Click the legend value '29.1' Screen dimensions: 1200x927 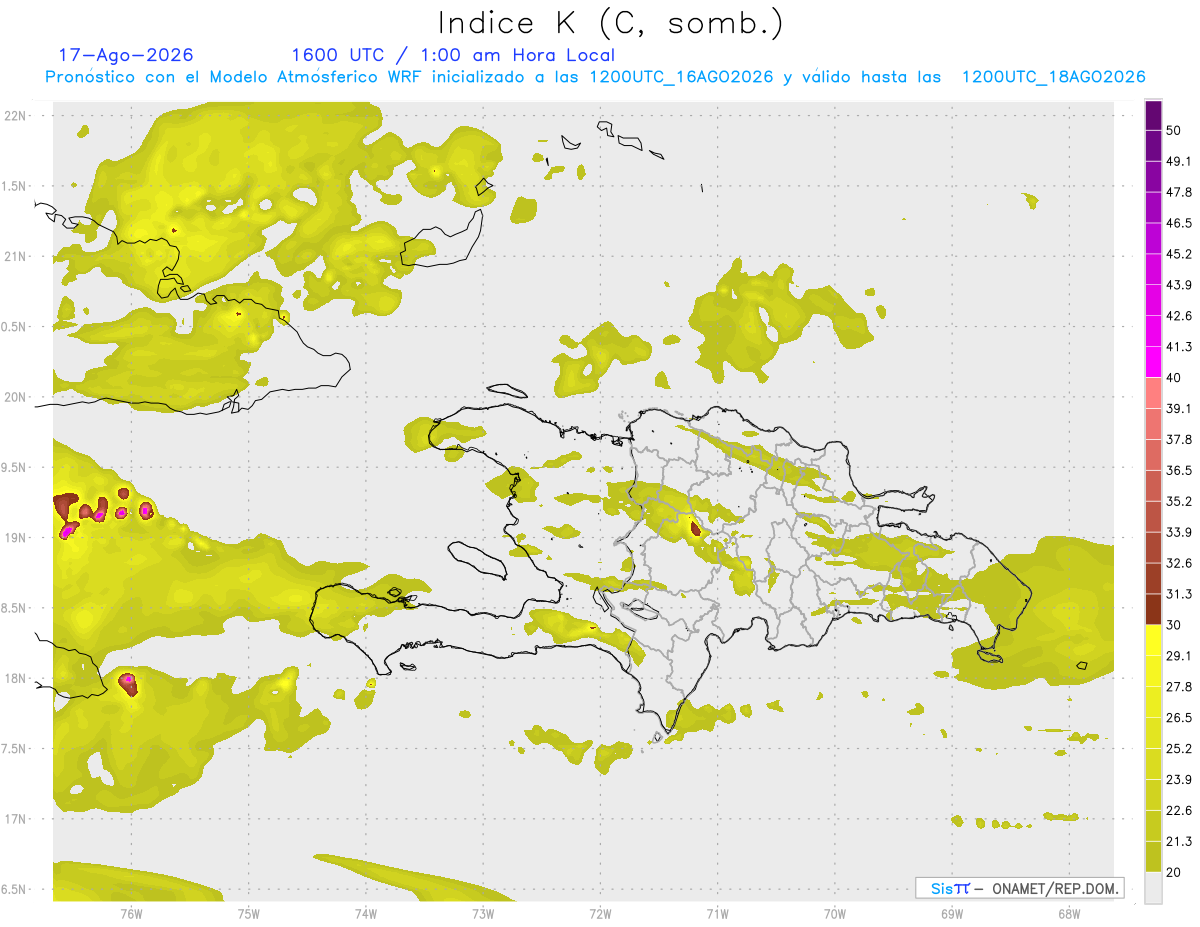1179,656
